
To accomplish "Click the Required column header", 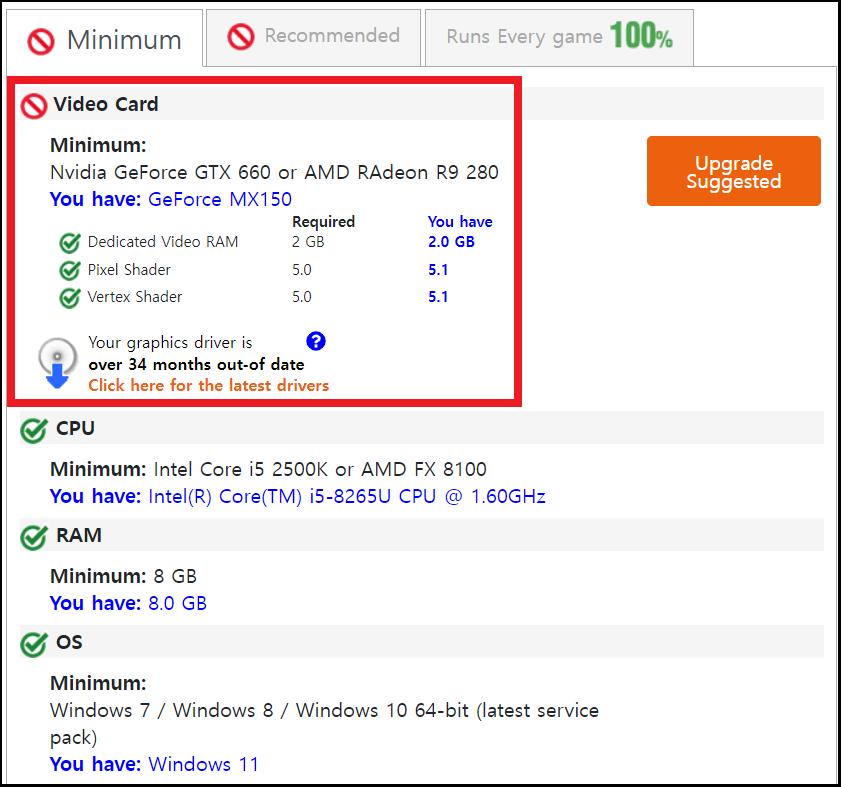I will (x=323, y=222).
